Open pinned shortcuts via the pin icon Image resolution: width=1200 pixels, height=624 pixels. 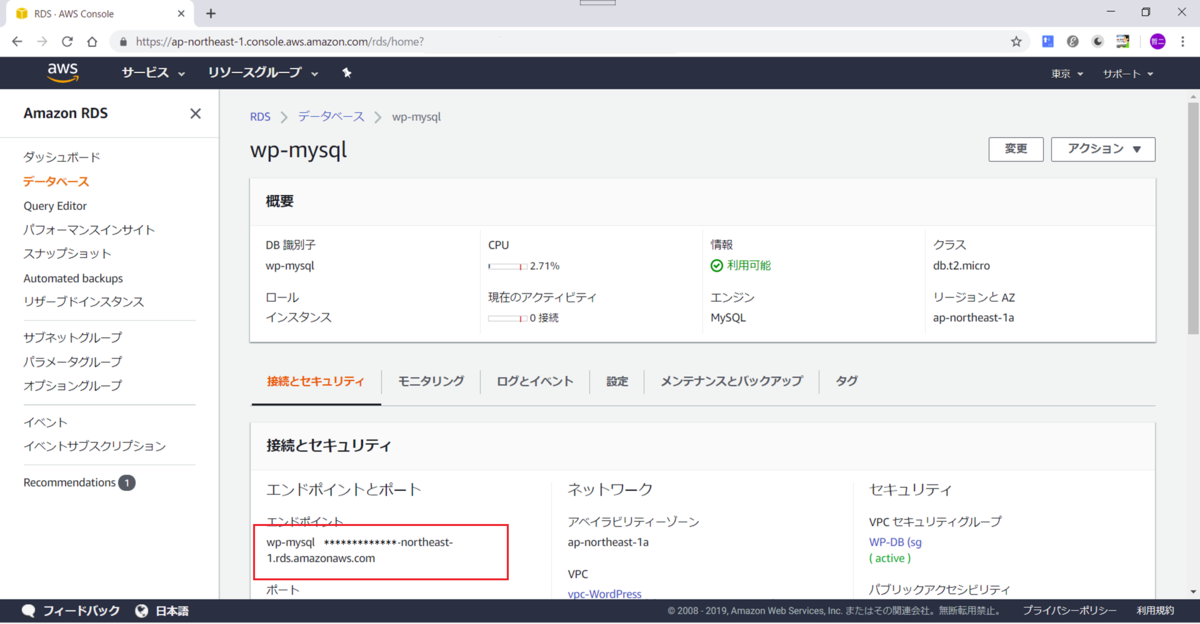pos(346,72)
